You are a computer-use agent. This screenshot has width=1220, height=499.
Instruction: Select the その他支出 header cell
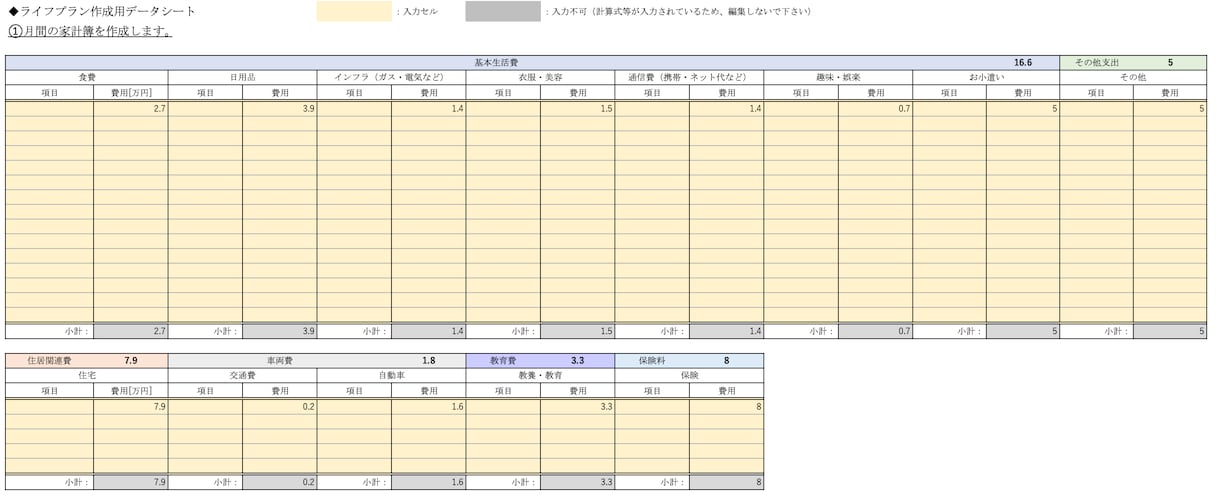click(1097, 62)
